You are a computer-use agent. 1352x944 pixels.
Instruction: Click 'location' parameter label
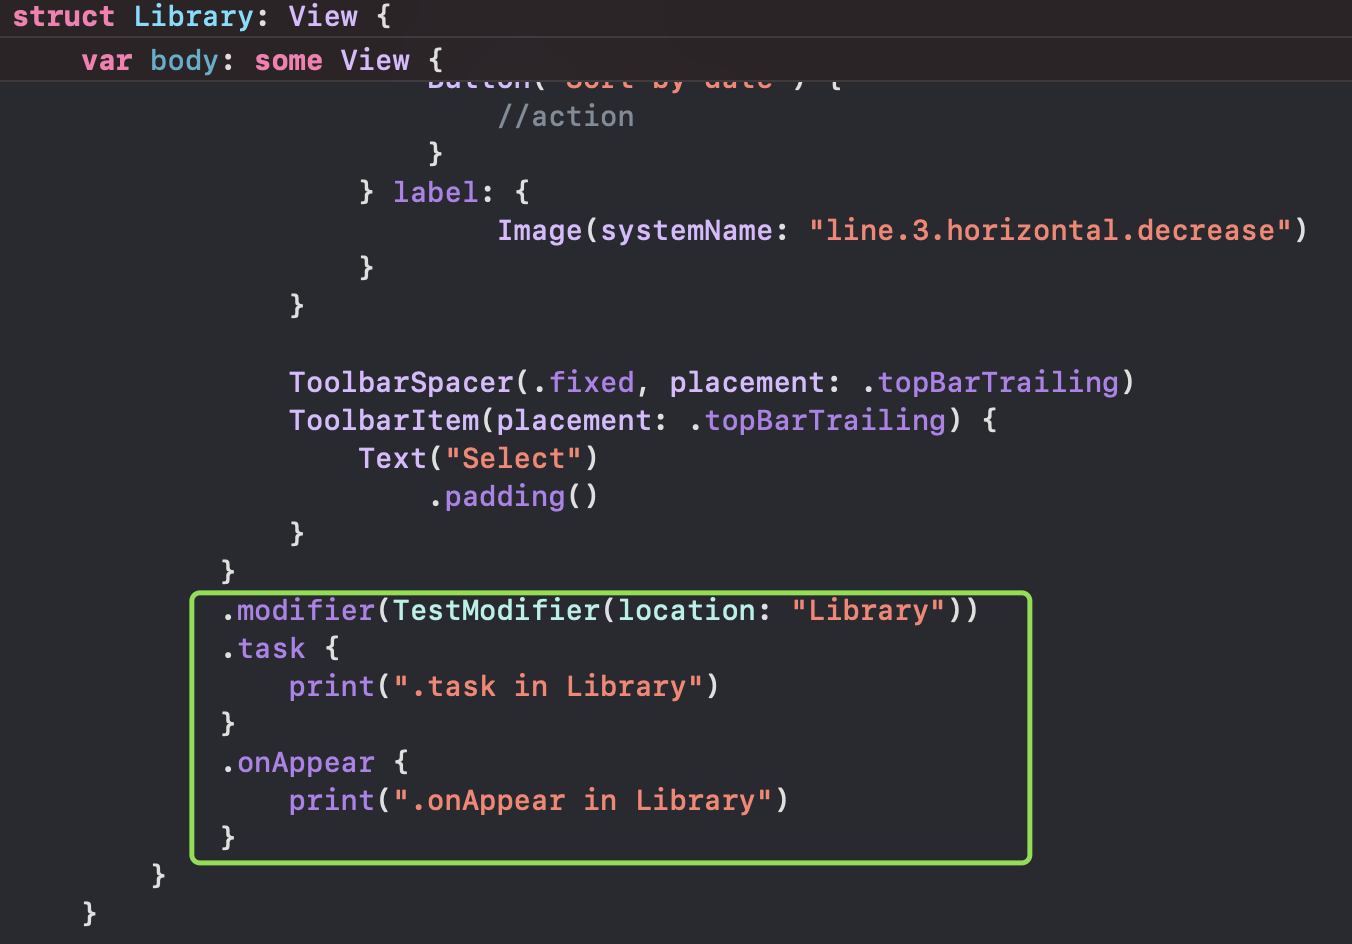(686, 610)
